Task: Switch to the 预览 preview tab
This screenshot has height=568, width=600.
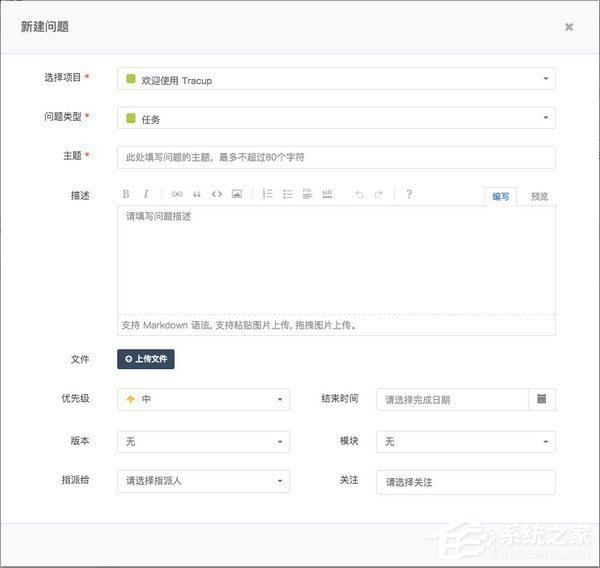Action: [x=539, y=197]
